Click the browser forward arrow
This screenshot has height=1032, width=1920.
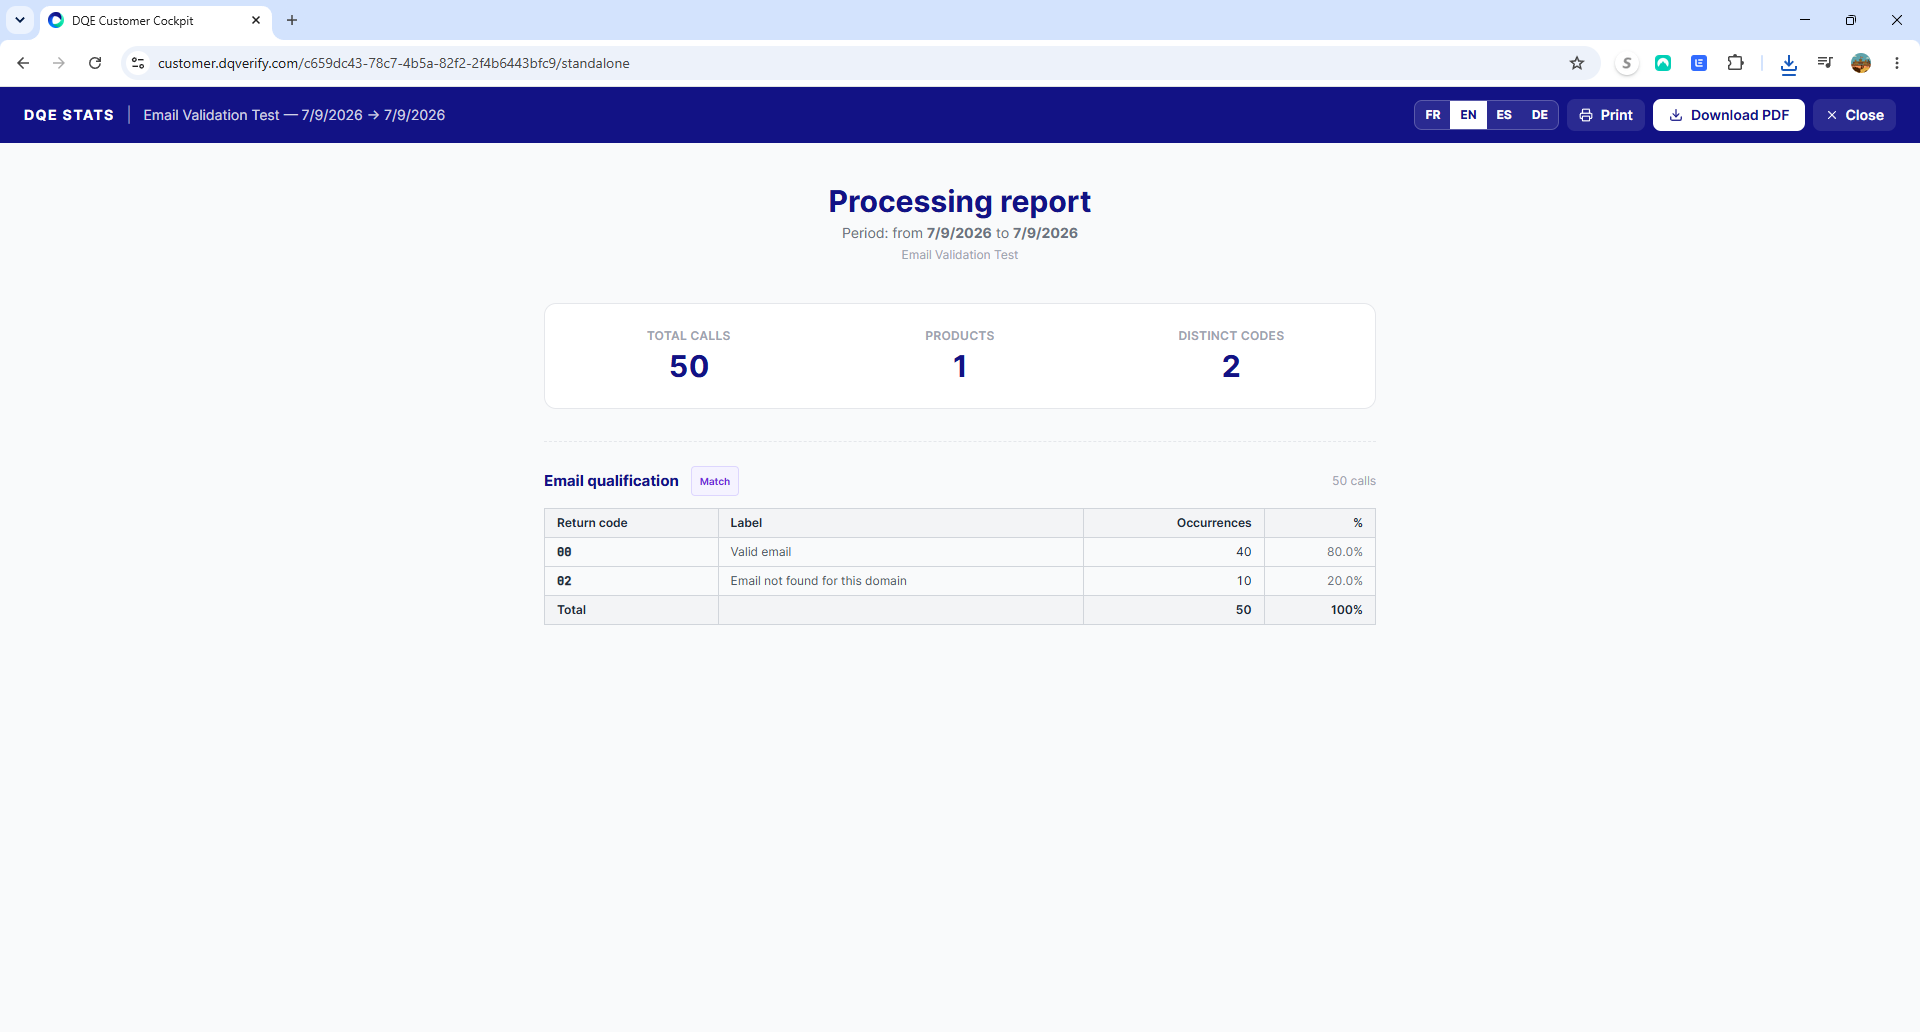[59, 63]
